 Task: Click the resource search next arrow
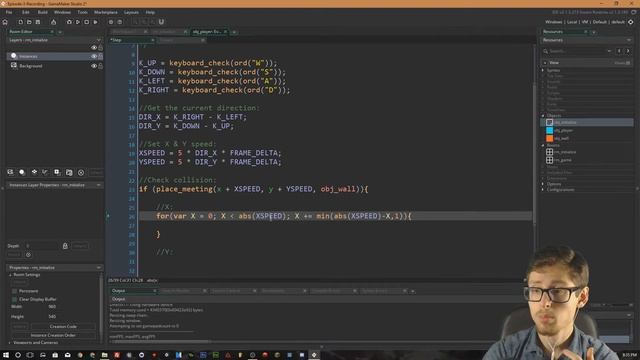(x=628, y=51)
